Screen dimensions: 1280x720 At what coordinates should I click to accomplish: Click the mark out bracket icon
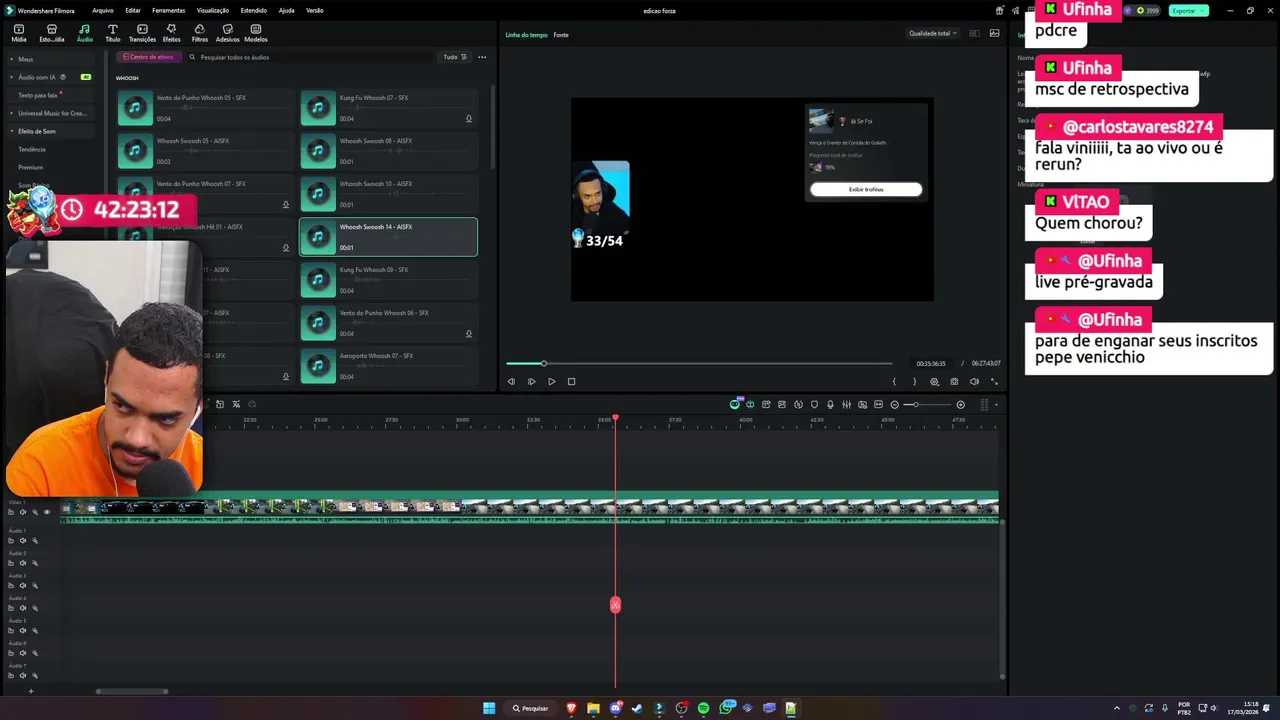(x=914, y=381)
